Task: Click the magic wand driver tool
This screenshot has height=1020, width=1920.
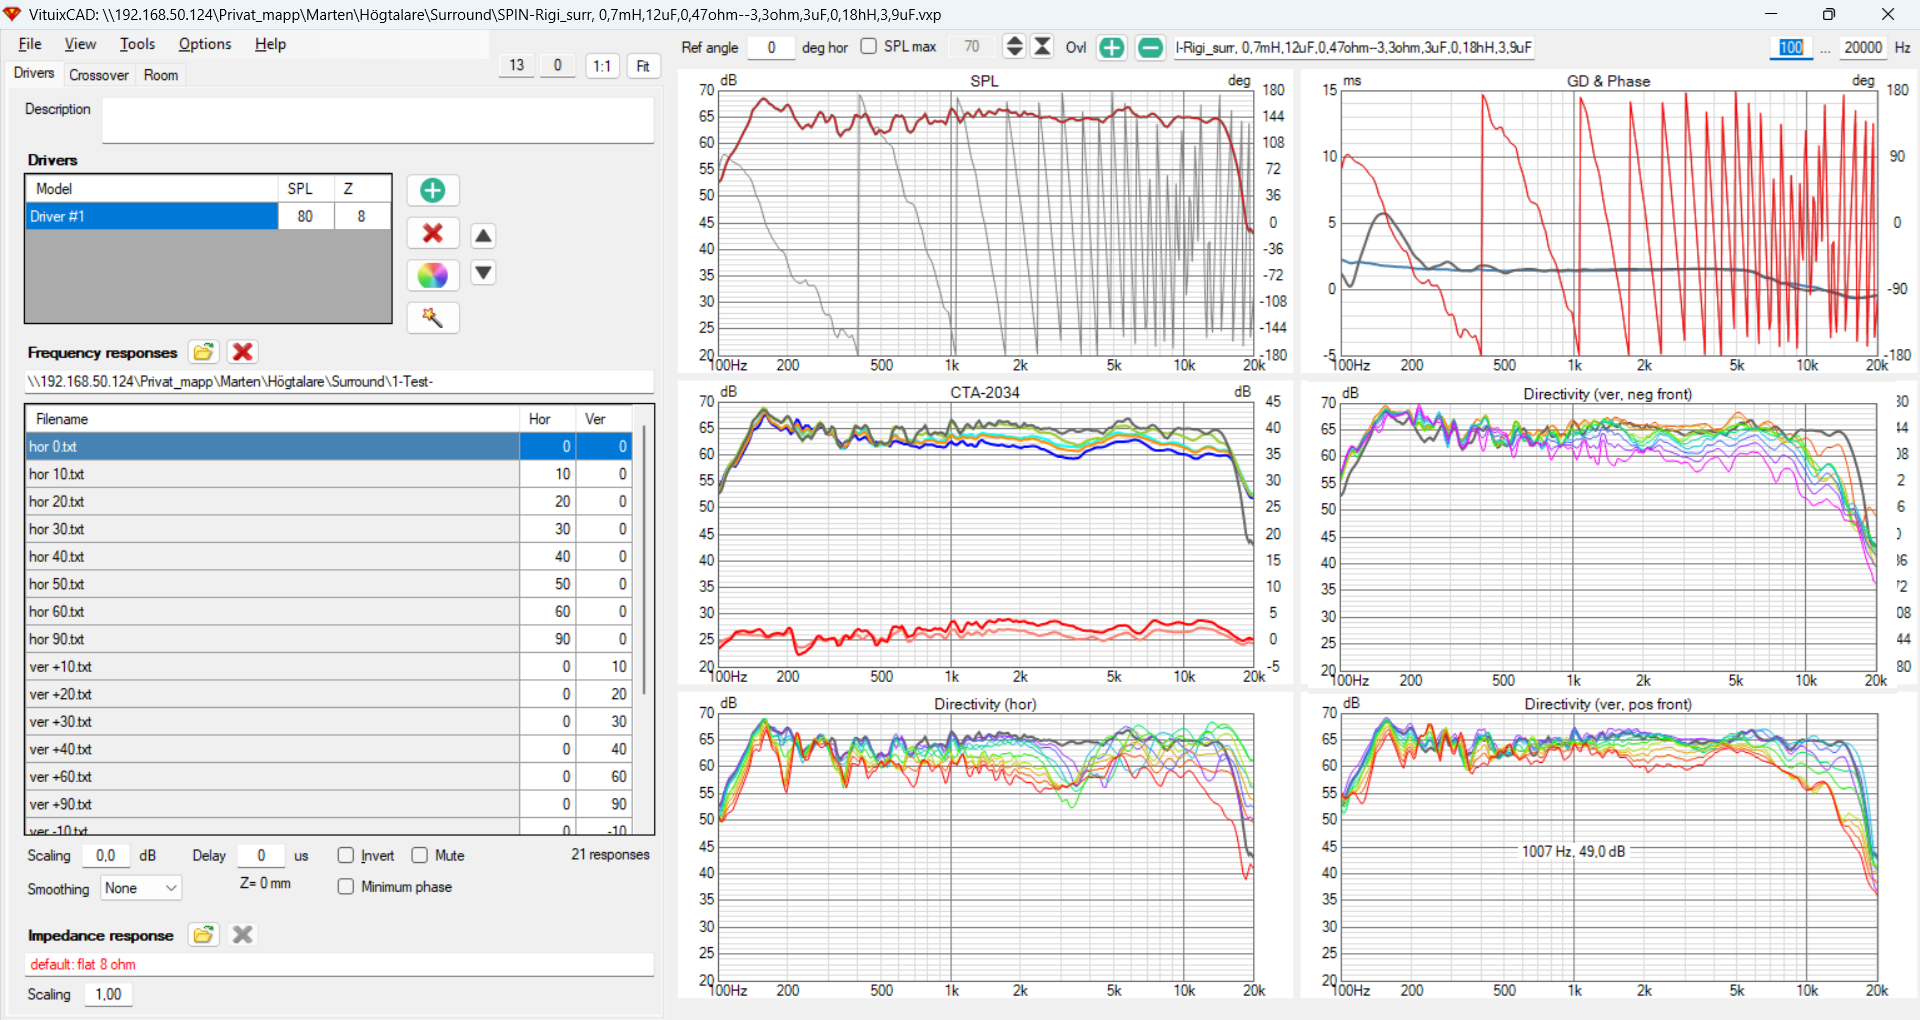Action: pyautogui.click(x=433, y=318)
